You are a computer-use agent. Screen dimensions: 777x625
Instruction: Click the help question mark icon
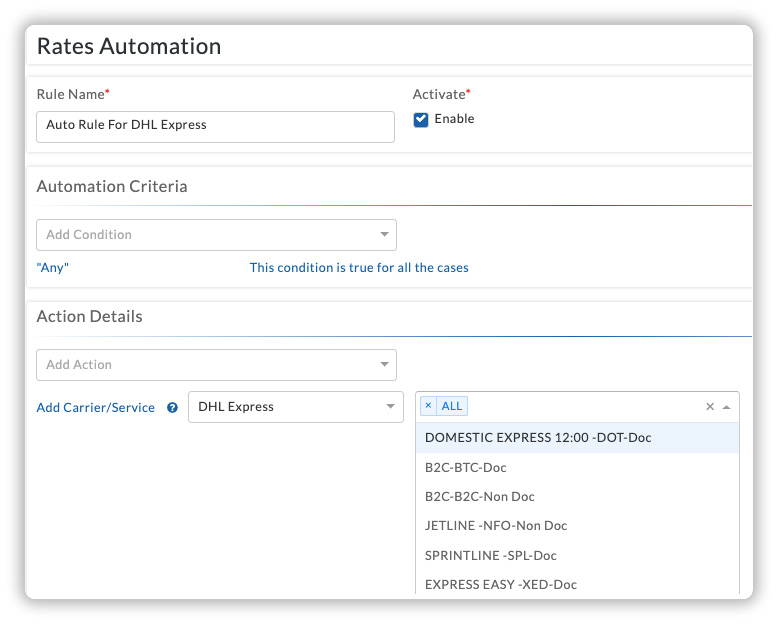click(172, 407)
